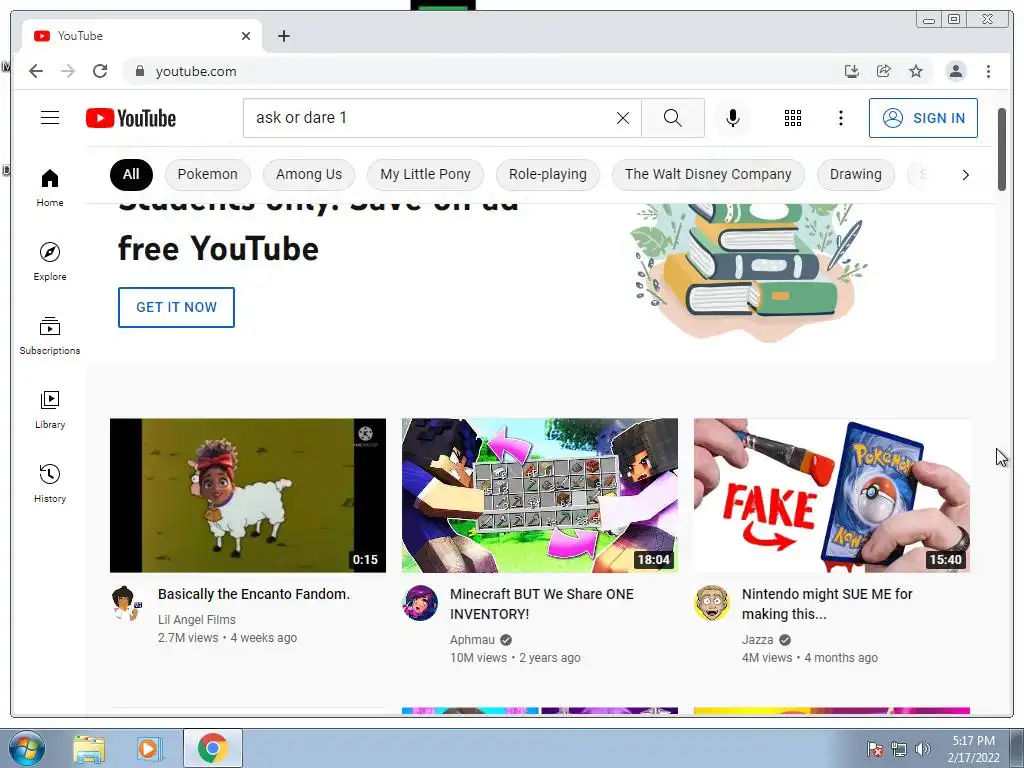Viewport: 1024px width, 768px height.
Task: Select the My Little Pony filter chip
Action: click(x=425, y=174)
